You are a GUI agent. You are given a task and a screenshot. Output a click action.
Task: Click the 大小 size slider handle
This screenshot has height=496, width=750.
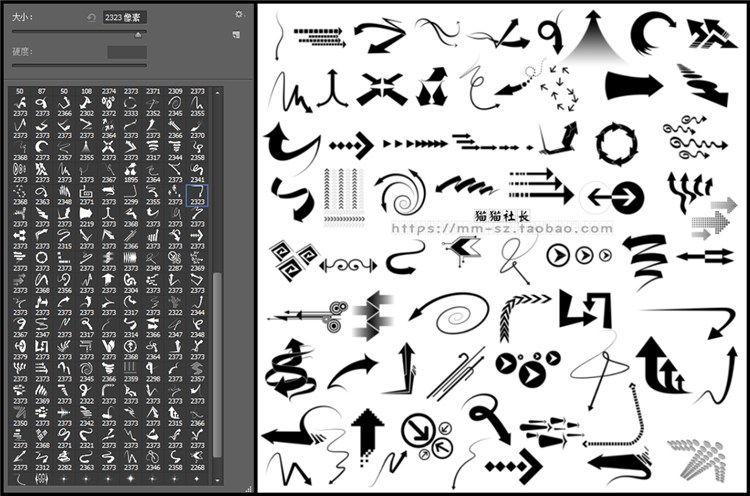(x=138, y=34)
